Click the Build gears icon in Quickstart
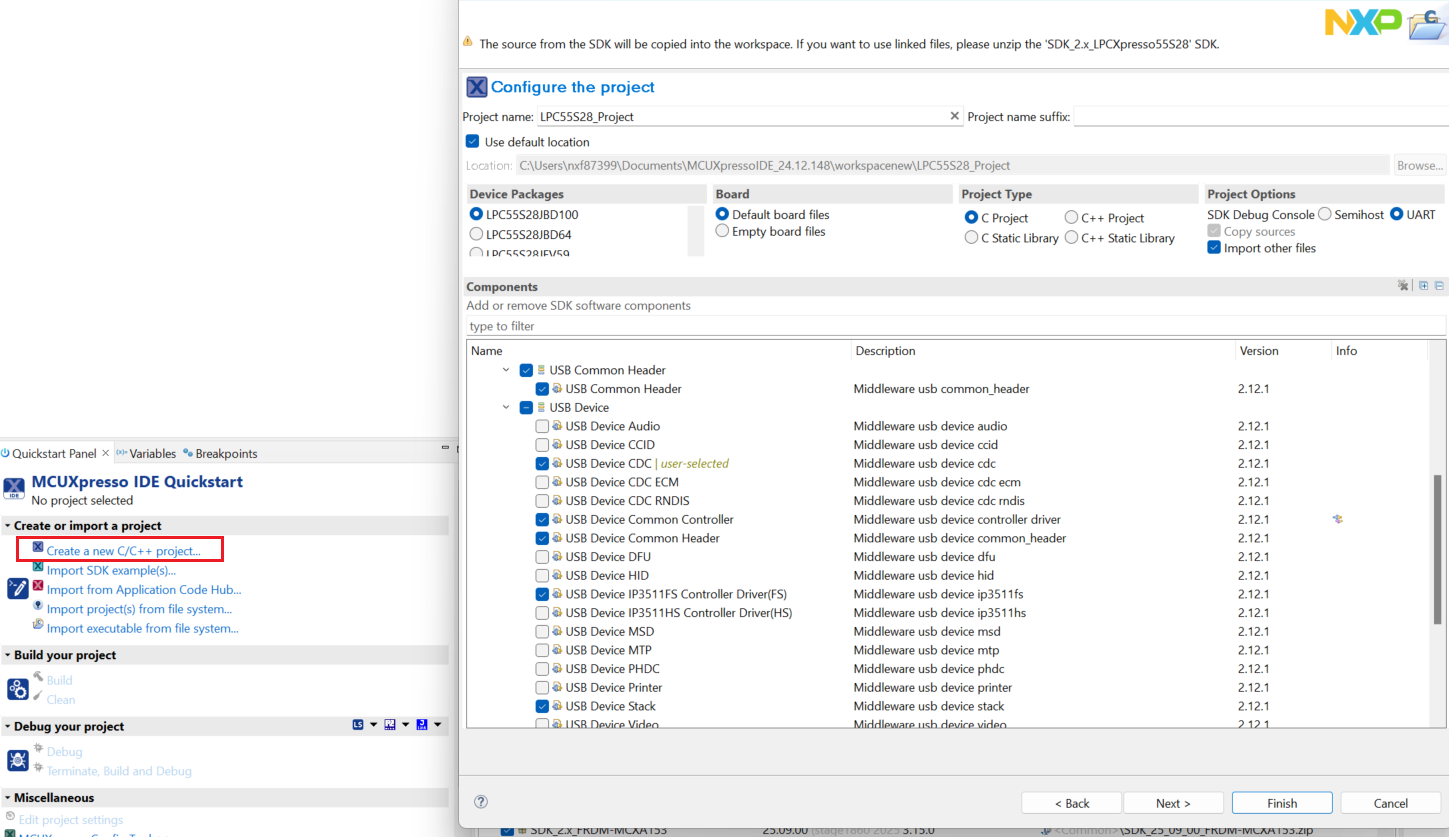Viewport: 1449px width, 837px height. 17,689
